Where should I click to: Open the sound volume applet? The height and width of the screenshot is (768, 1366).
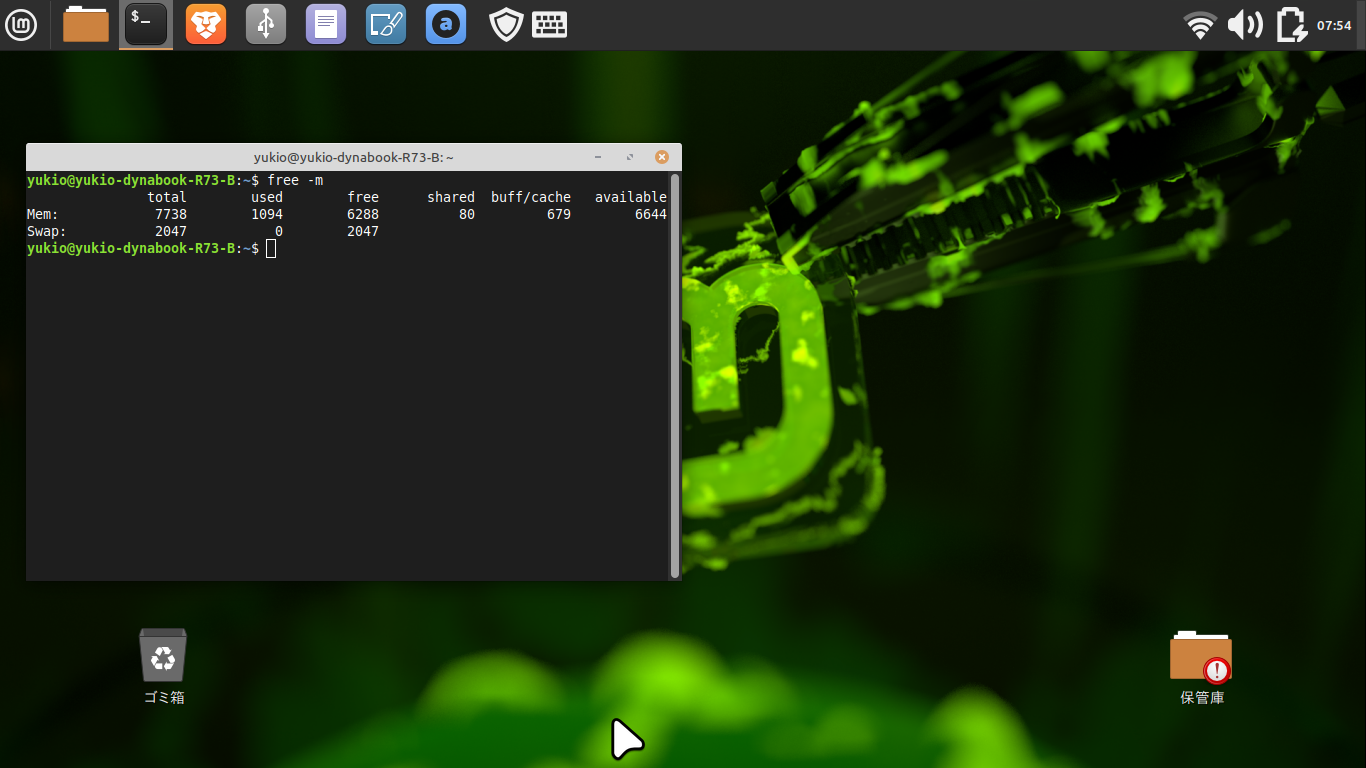tap(1245, 25)
